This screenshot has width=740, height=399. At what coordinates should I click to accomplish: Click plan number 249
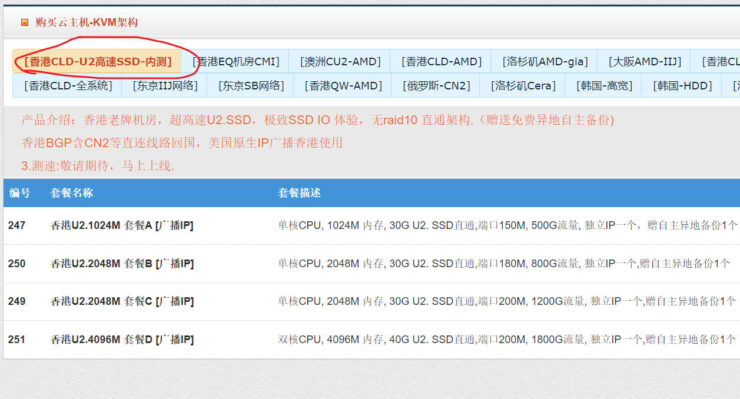click(17, 301)
